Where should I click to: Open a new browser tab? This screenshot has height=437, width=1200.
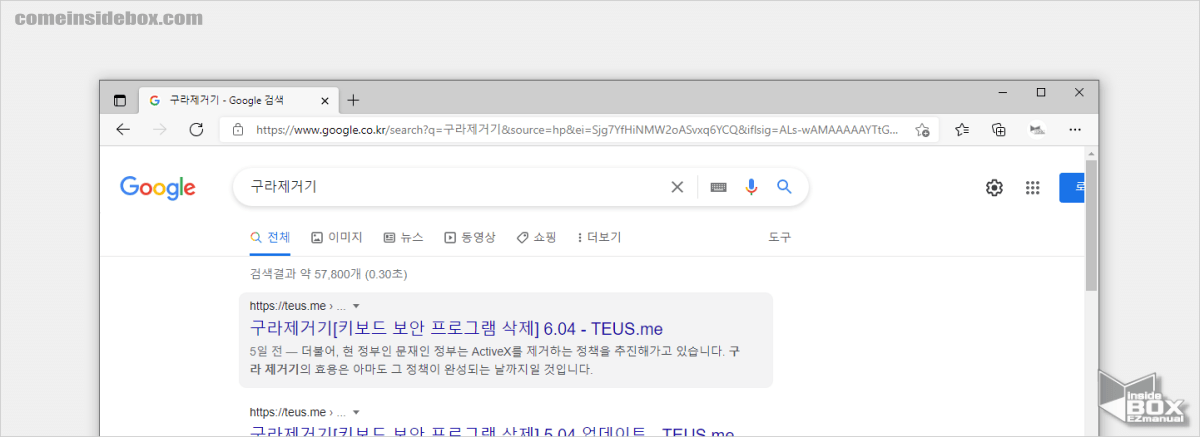point(353,100)
